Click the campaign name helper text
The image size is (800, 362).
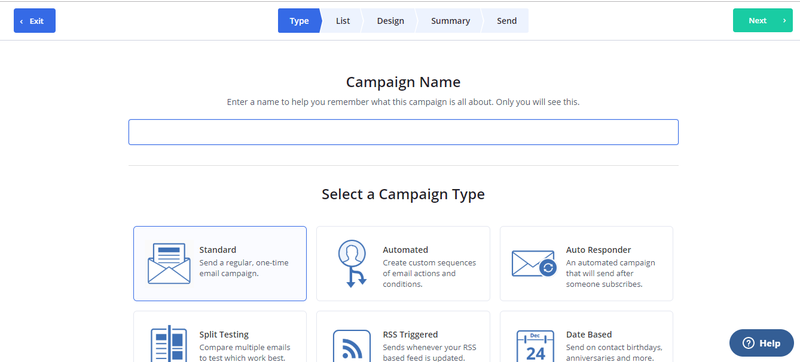point(403,102)
